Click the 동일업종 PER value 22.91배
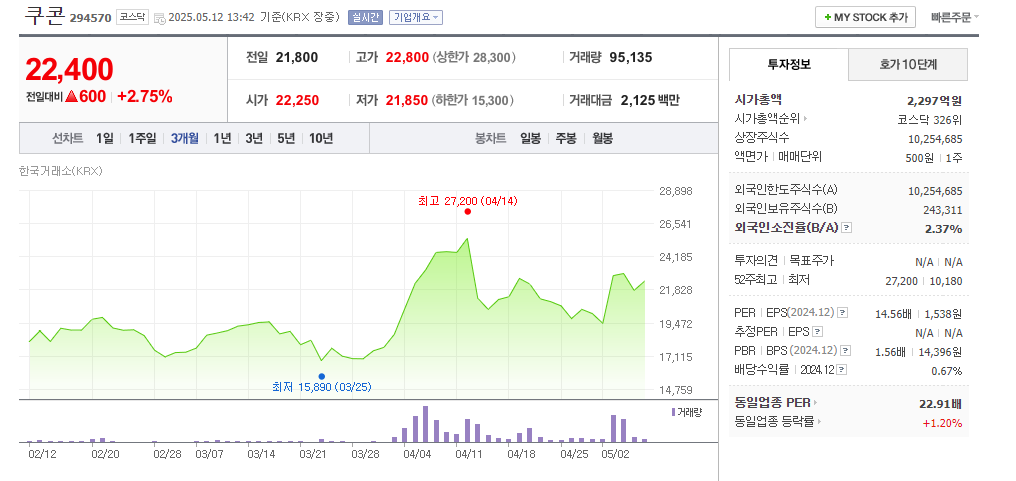This screenshot has height=481, width=1016. [940, 404]
